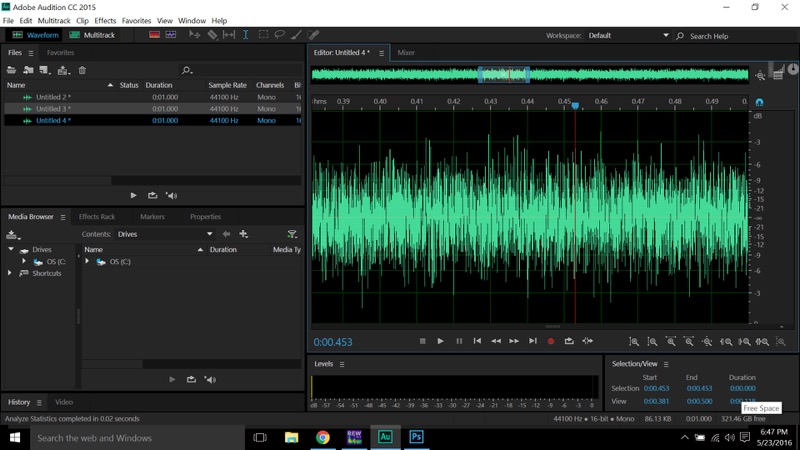
Task: Toggle loop playback in editor transport
Action: pos(569,341)
